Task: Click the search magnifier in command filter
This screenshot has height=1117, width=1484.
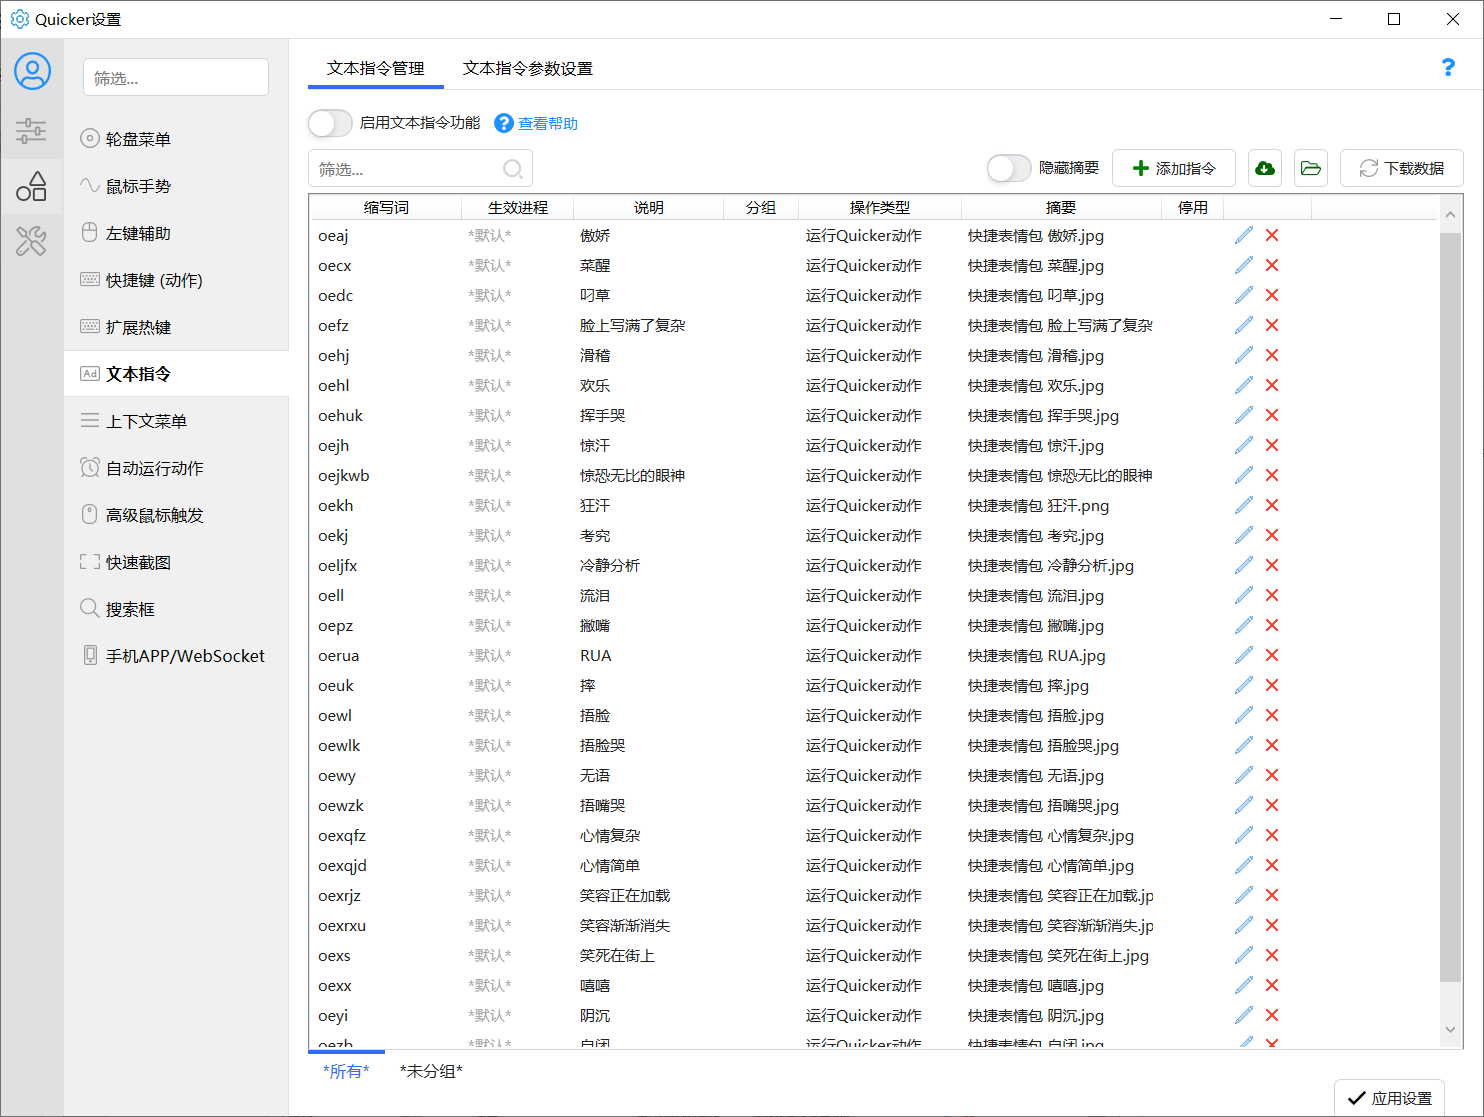Action: pyautogui.click(x=513, y=169)
